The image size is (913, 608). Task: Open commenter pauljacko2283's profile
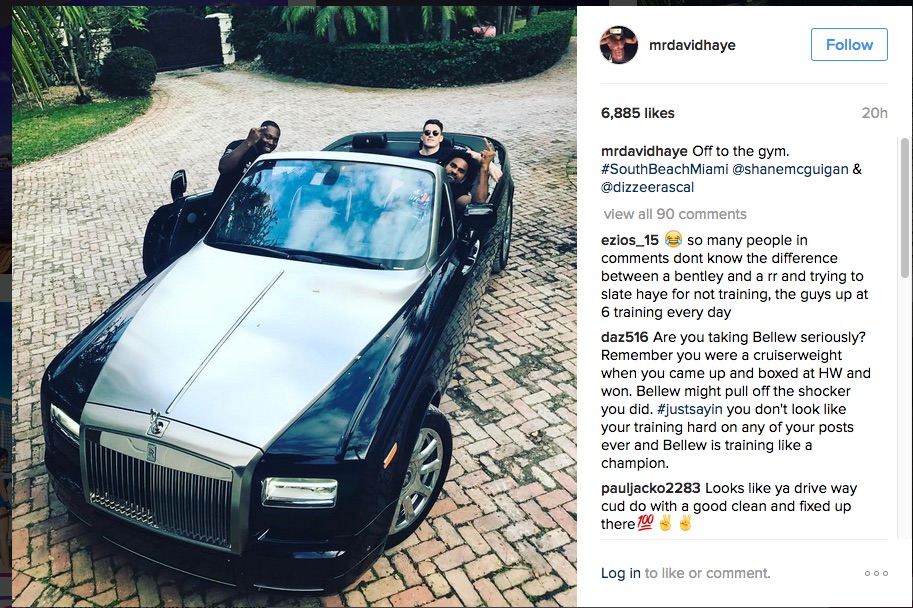pos(650,488)
